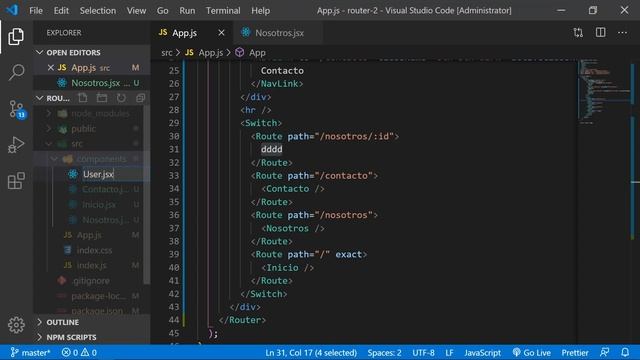This screenshot has width=640, height=360.
Task: Refresh the explorer file tree
Action: (x=121, y=98)
